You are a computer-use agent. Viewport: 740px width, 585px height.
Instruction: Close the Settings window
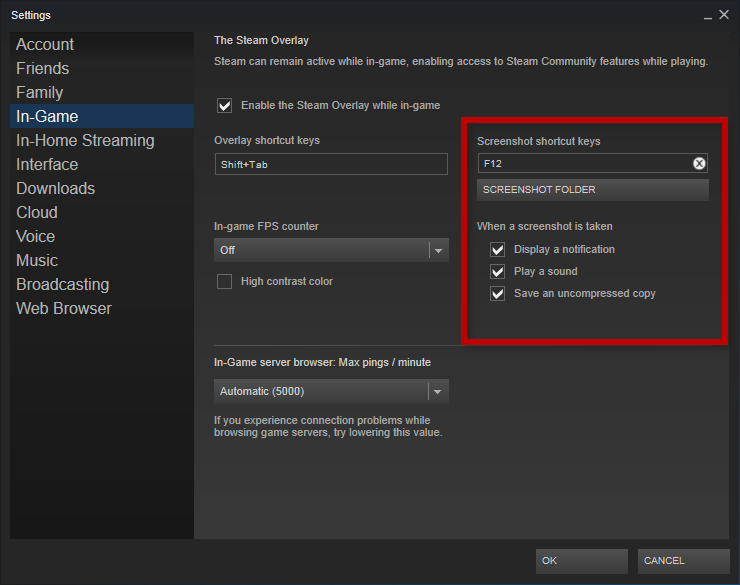coord(724,15)
